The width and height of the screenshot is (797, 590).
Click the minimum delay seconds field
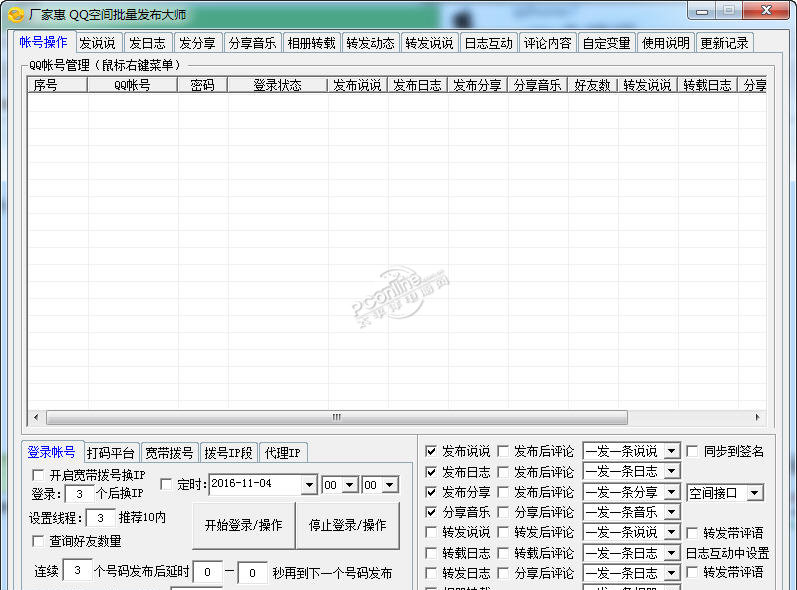tap(207, 572)
